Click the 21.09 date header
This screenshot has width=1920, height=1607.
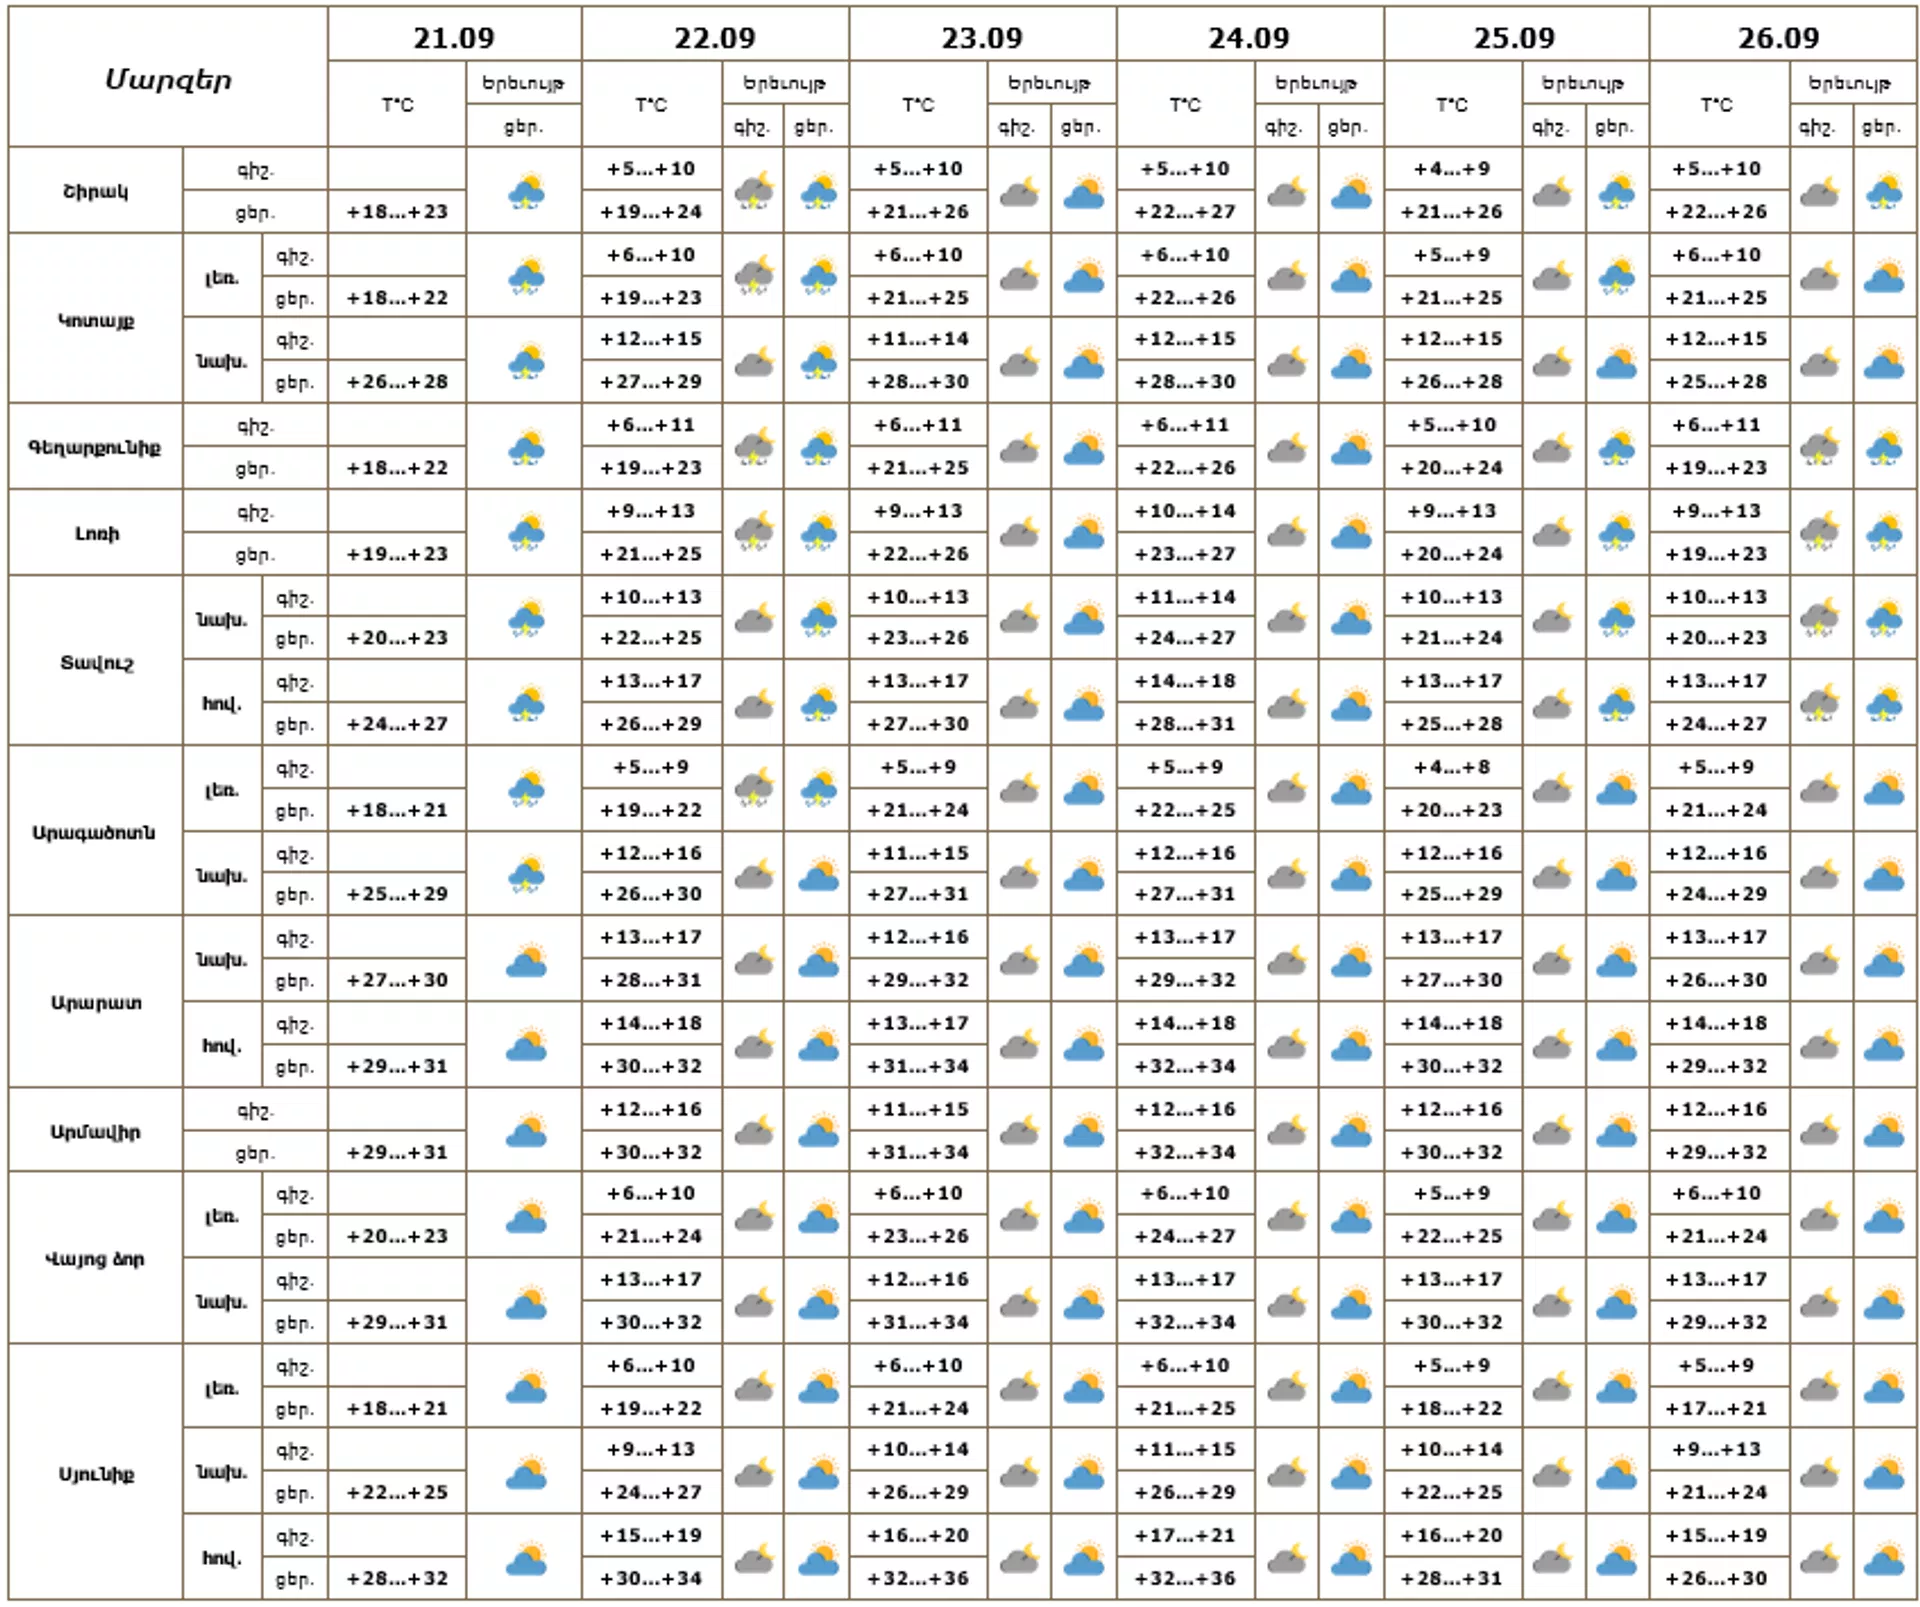[x=454, y=38]
